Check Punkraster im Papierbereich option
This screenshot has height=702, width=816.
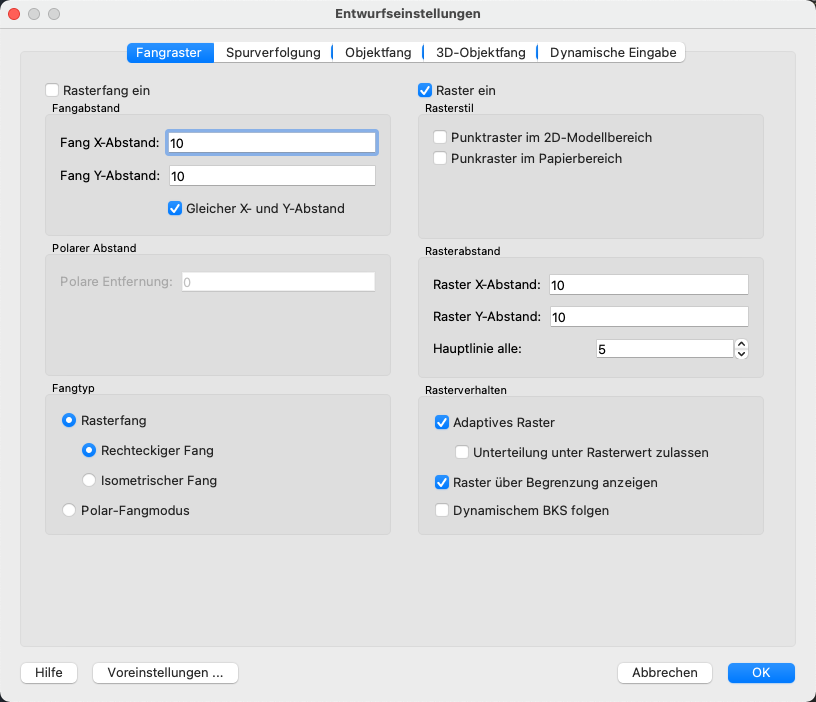pyautogui.click(x=440, y=158)
